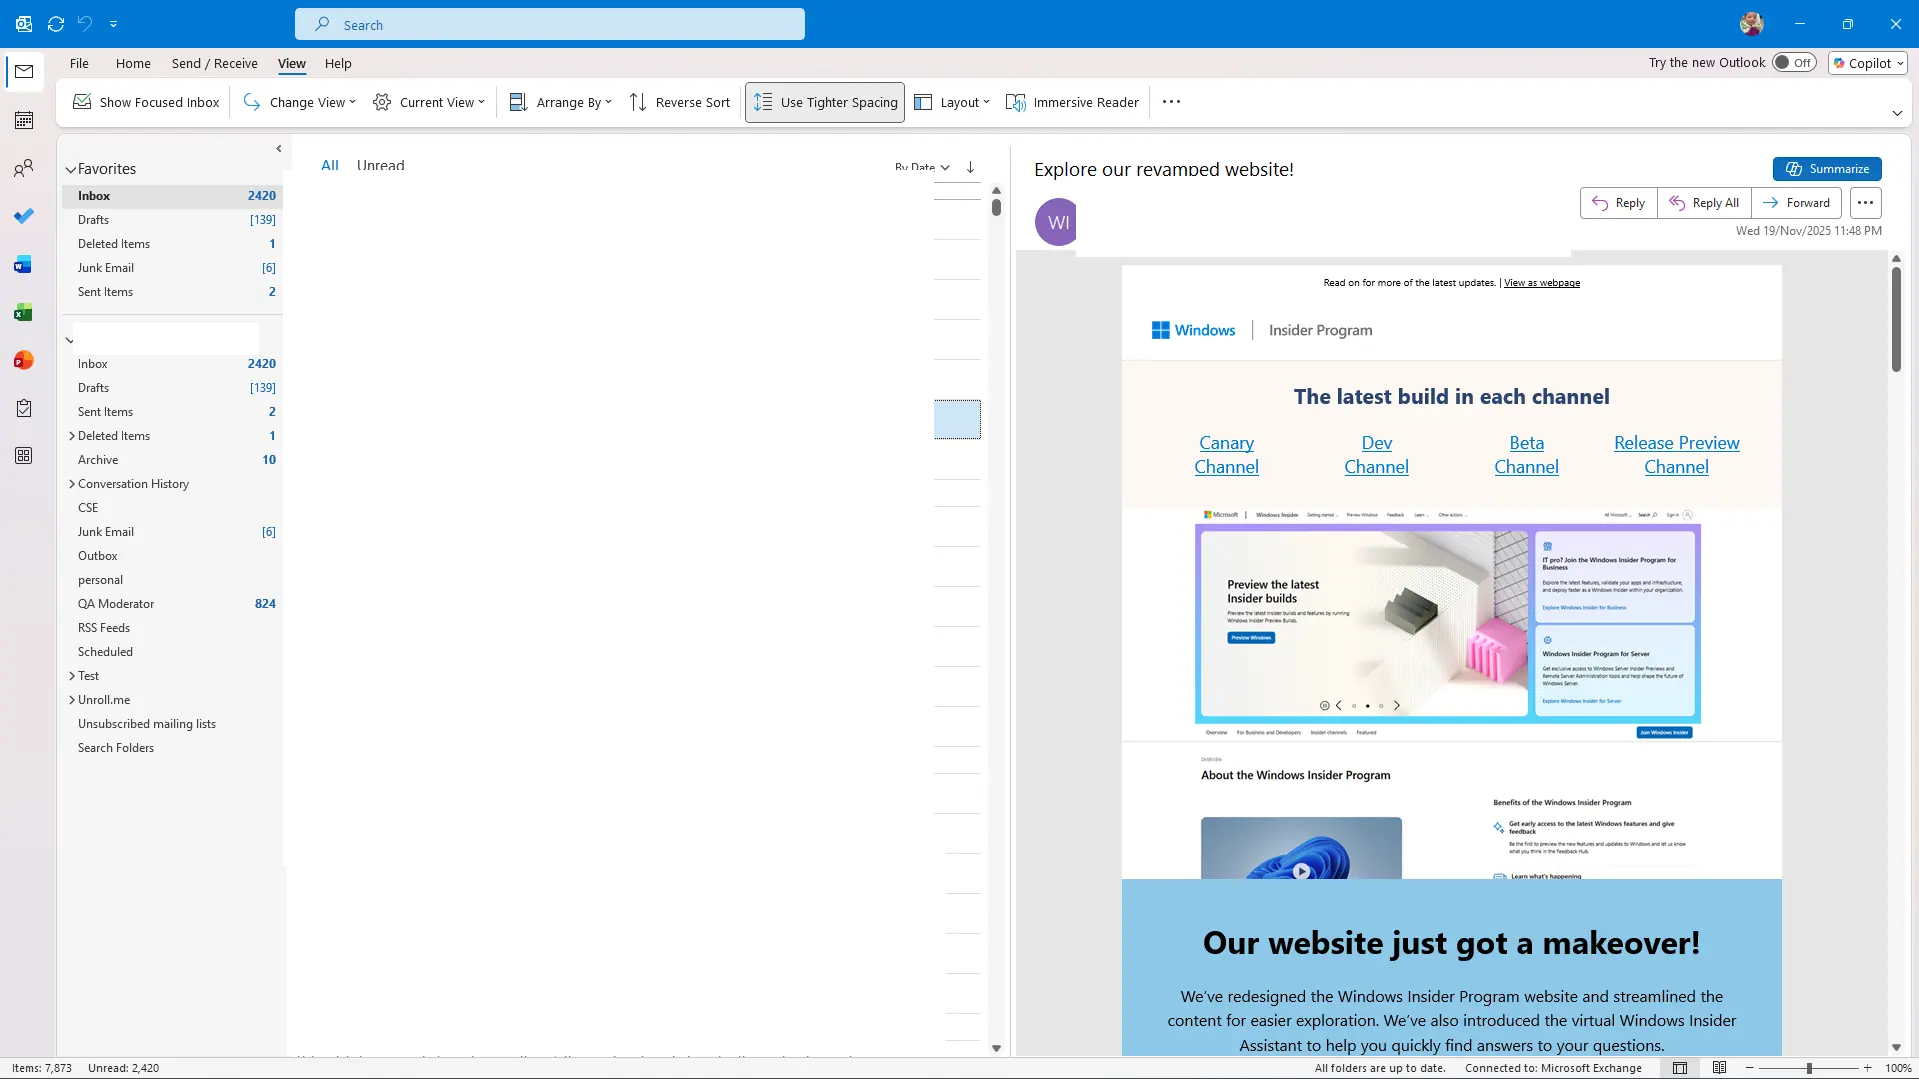Switch to the Home ribbon tab
The width and height of the screenshot is (1919, 1079).
pyautogui.click(x=133, y=63)
